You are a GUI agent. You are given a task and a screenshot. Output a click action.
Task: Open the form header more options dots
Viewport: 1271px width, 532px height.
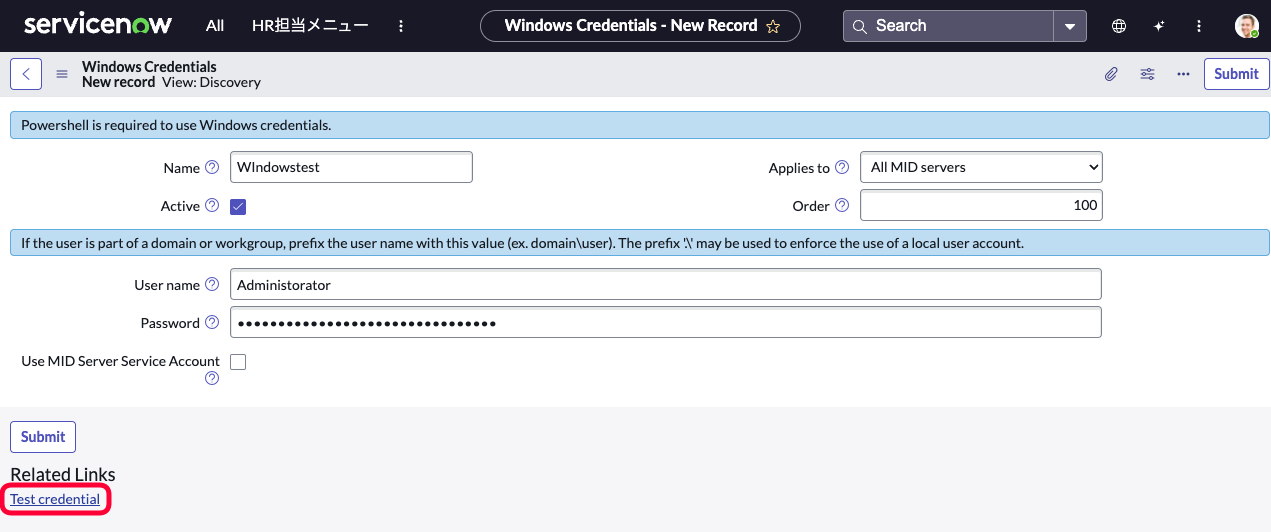click(1183, 74)
